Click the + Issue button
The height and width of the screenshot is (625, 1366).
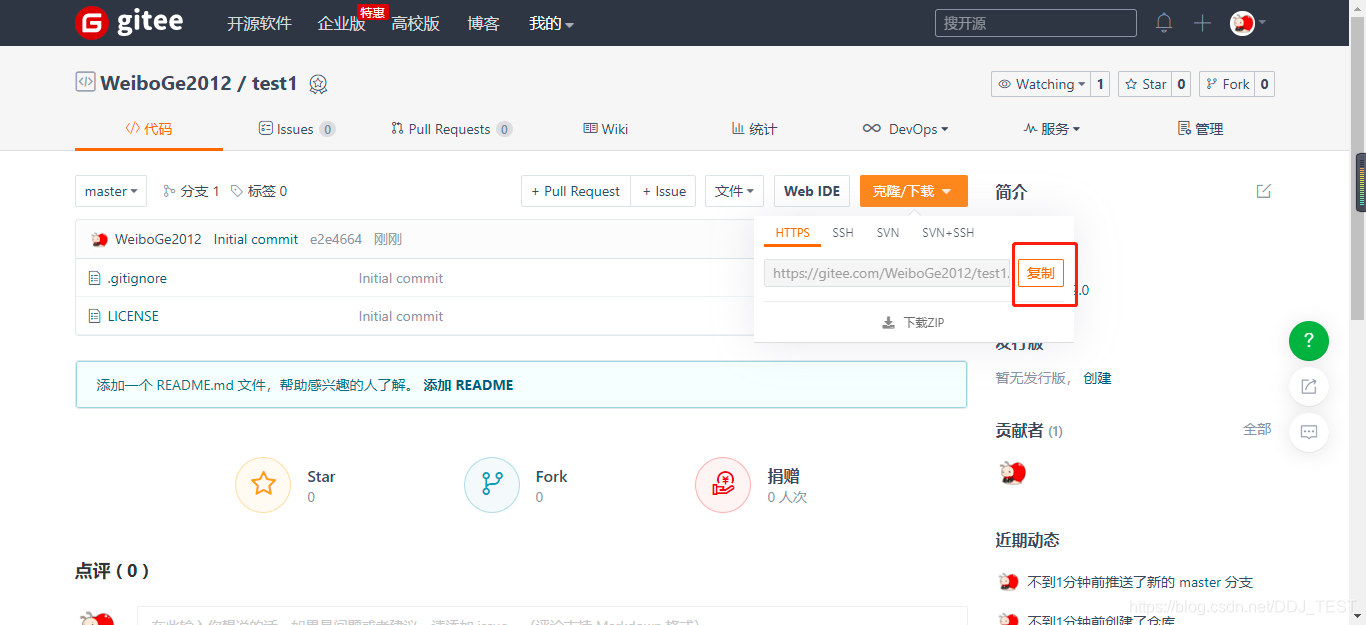point(664,191)
